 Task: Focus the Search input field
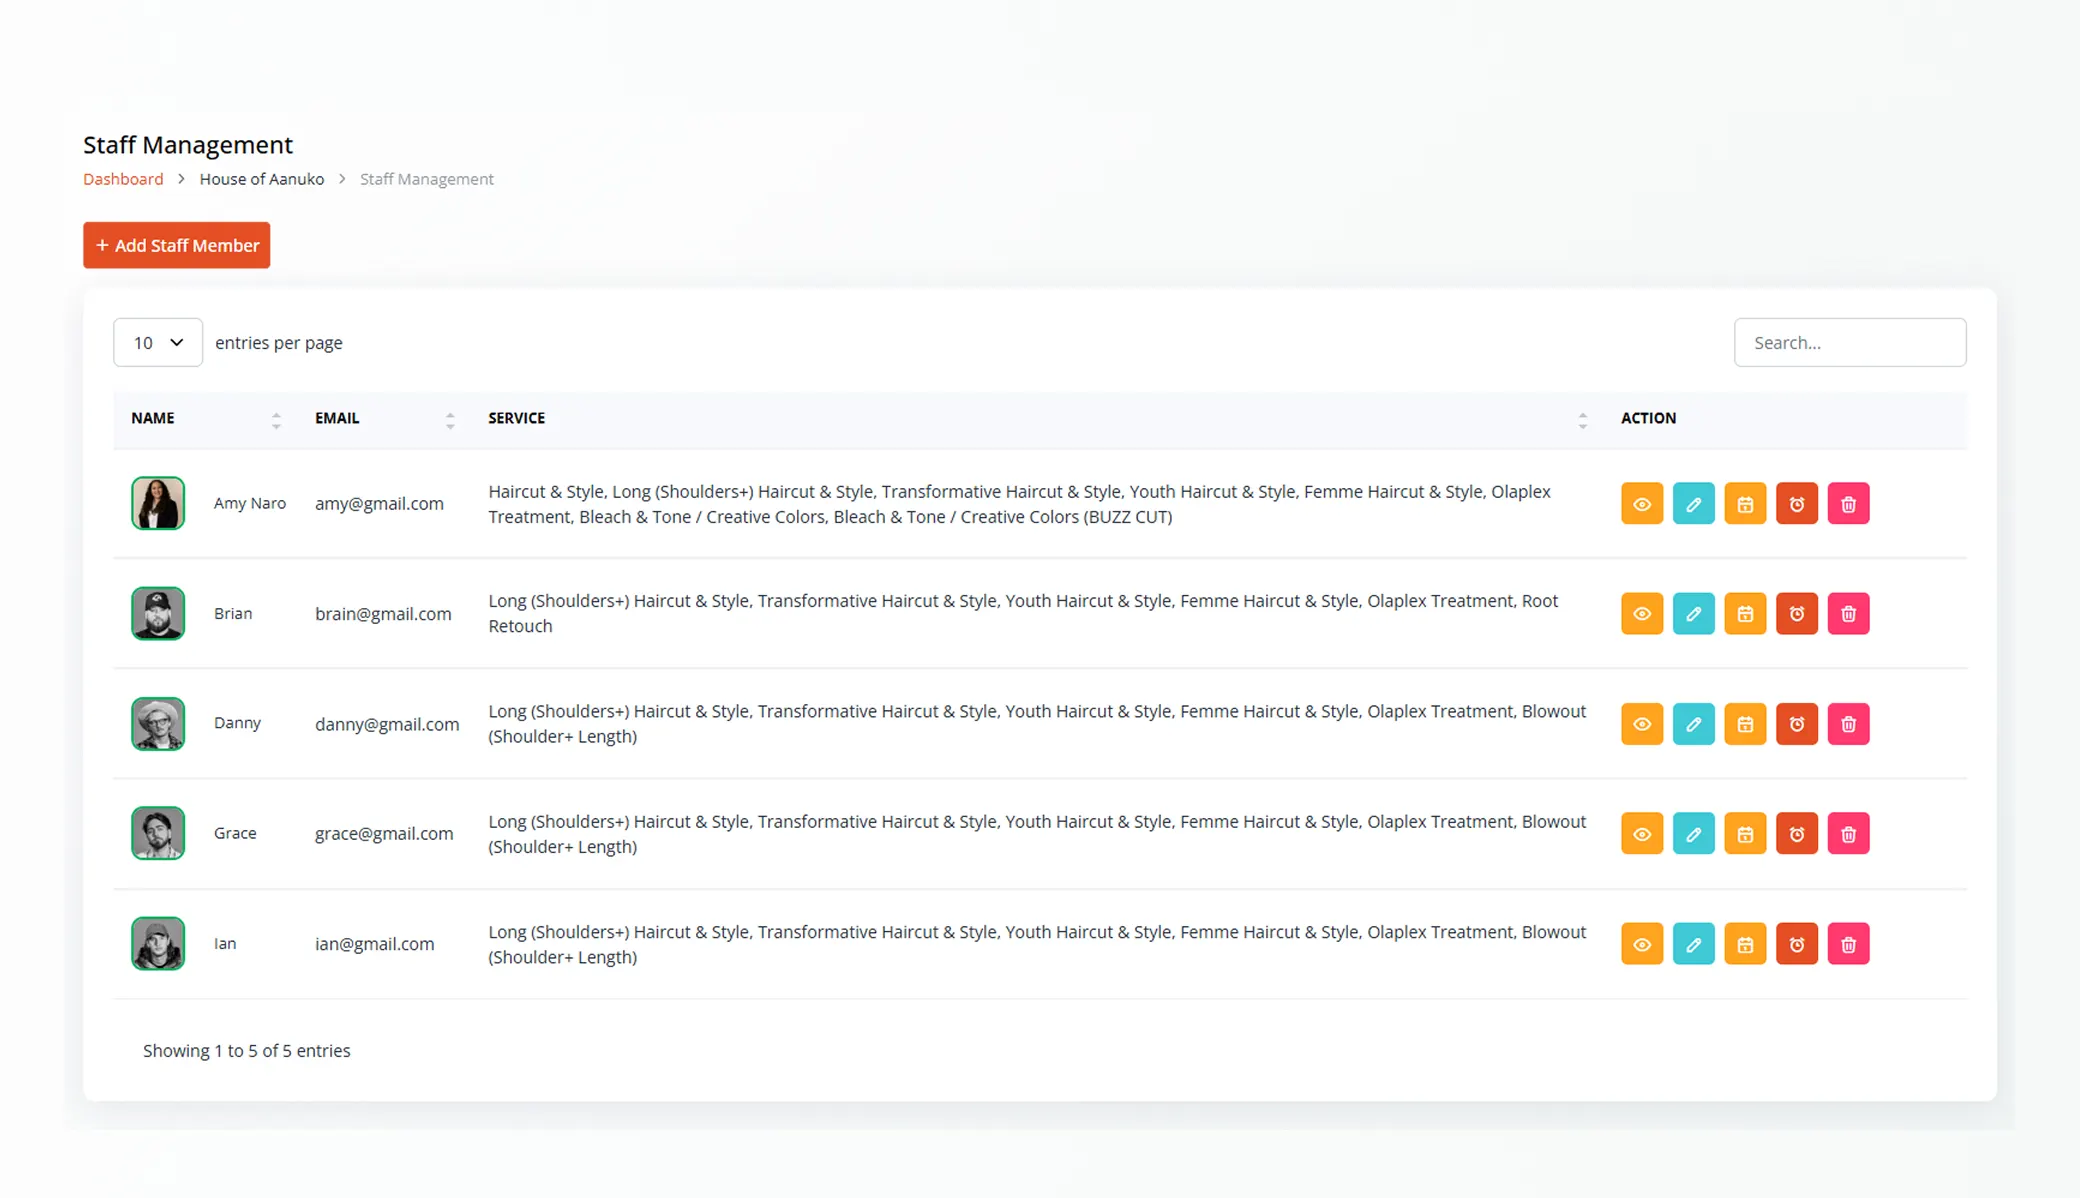[1849, 343]
